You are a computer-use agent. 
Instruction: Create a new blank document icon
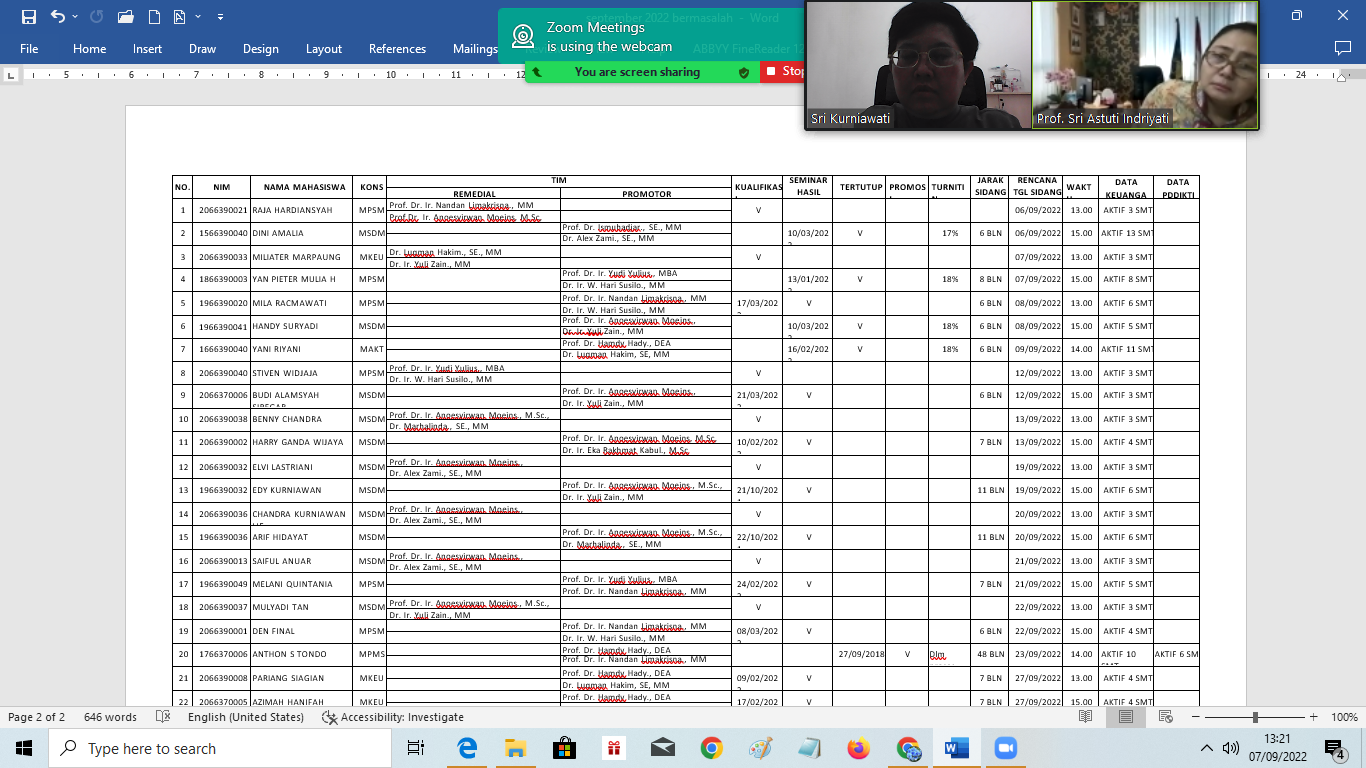154,17
